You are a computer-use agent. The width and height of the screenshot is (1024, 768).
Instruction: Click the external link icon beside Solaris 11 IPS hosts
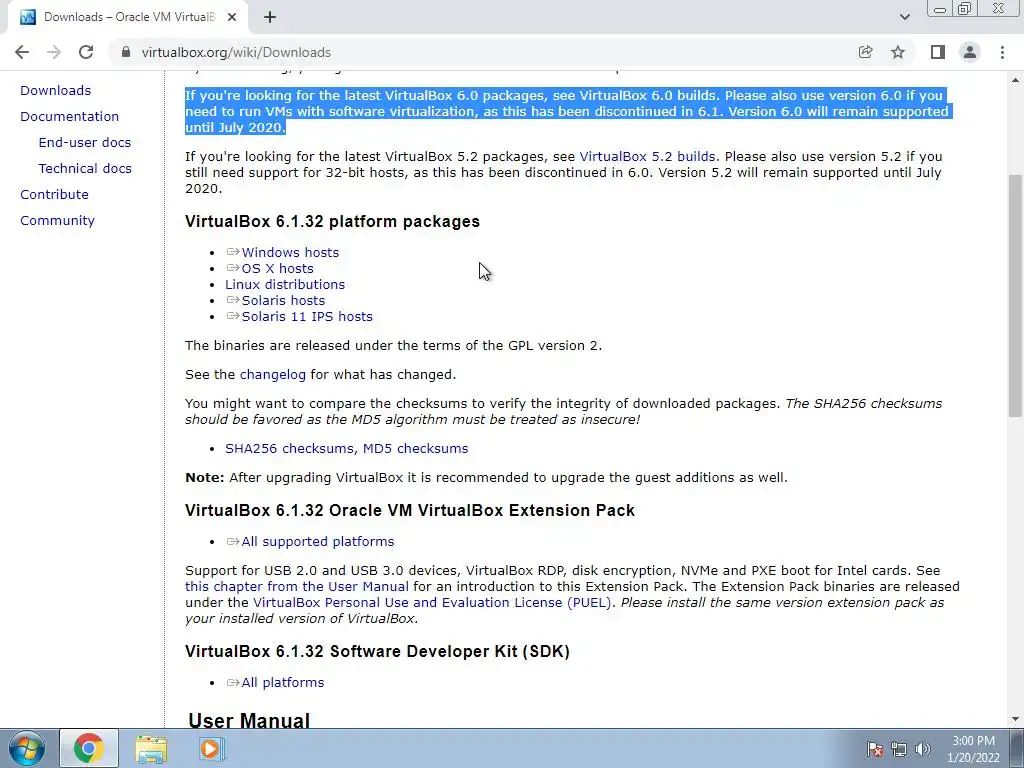point(233,317)
